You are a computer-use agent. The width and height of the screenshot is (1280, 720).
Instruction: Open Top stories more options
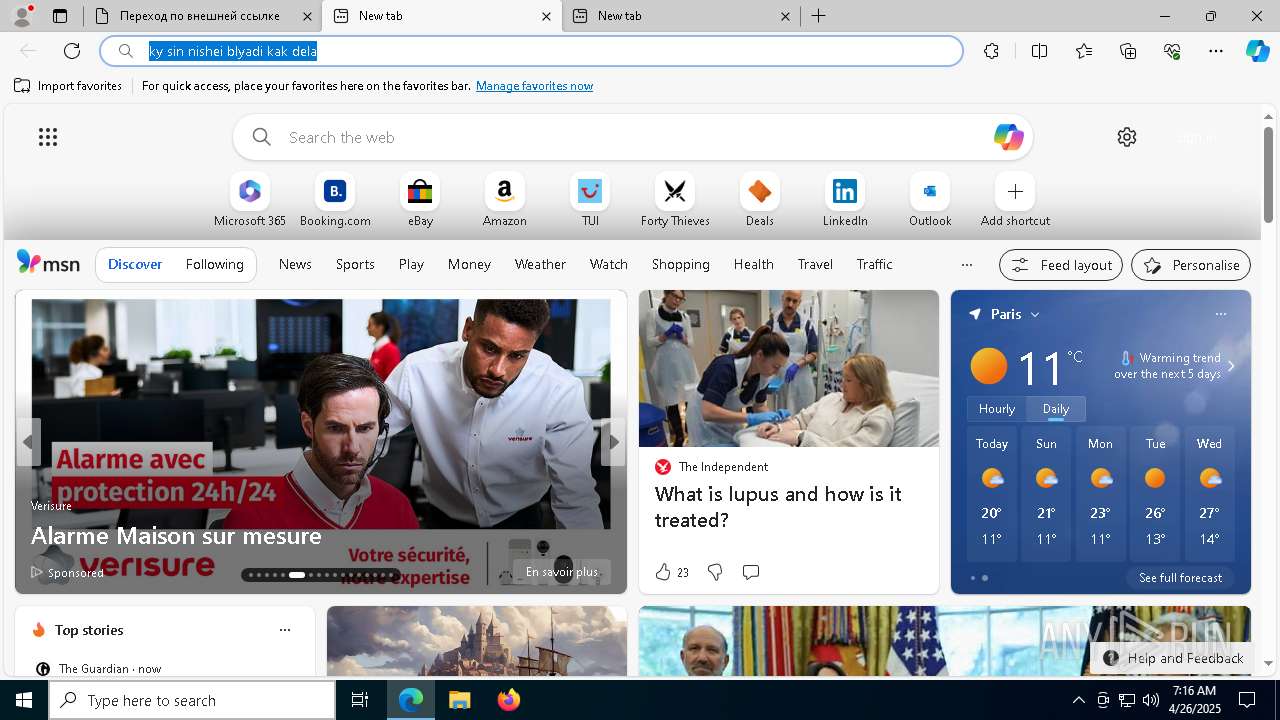coord(285,630)
